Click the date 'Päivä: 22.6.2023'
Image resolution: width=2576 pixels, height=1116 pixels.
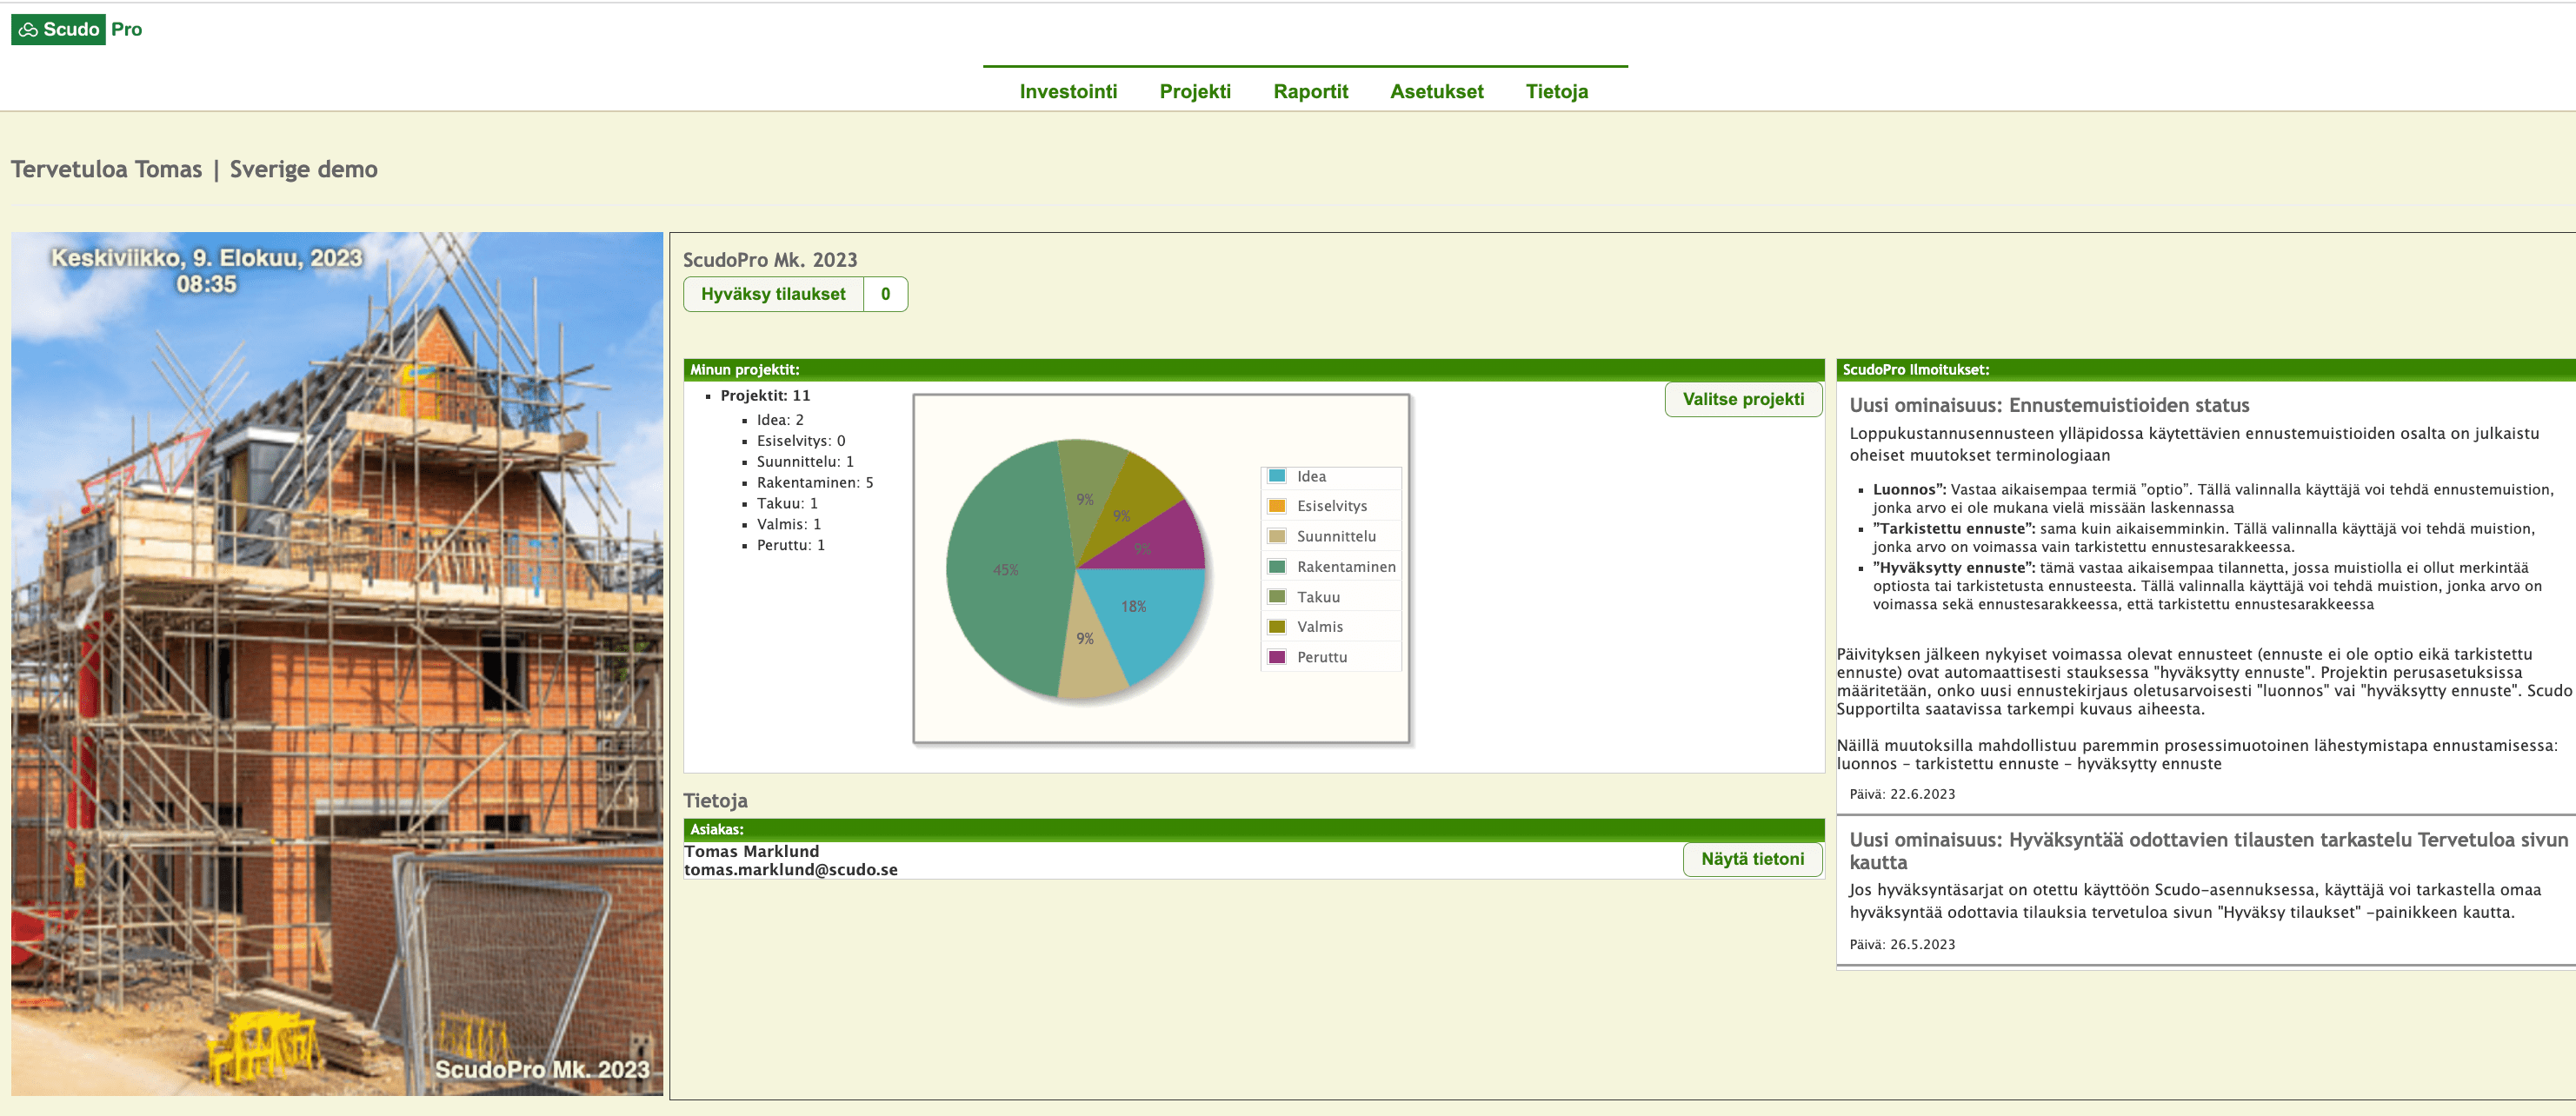[1902, 795]
